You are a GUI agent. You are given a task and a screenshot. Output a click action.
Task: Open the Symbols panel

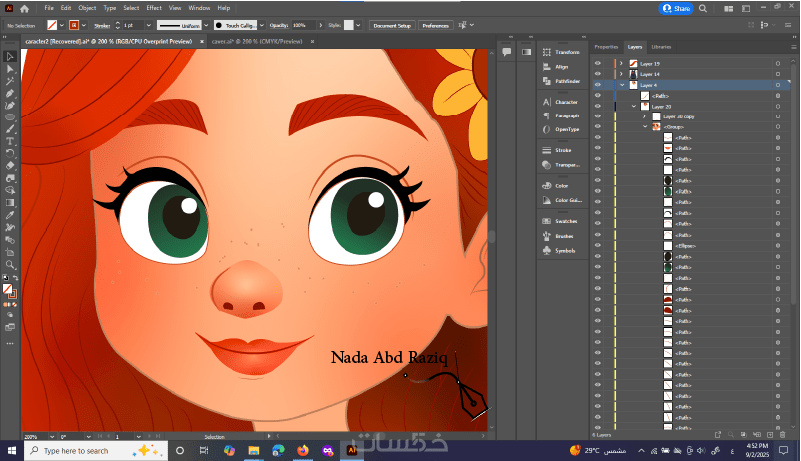click(561, 251)
